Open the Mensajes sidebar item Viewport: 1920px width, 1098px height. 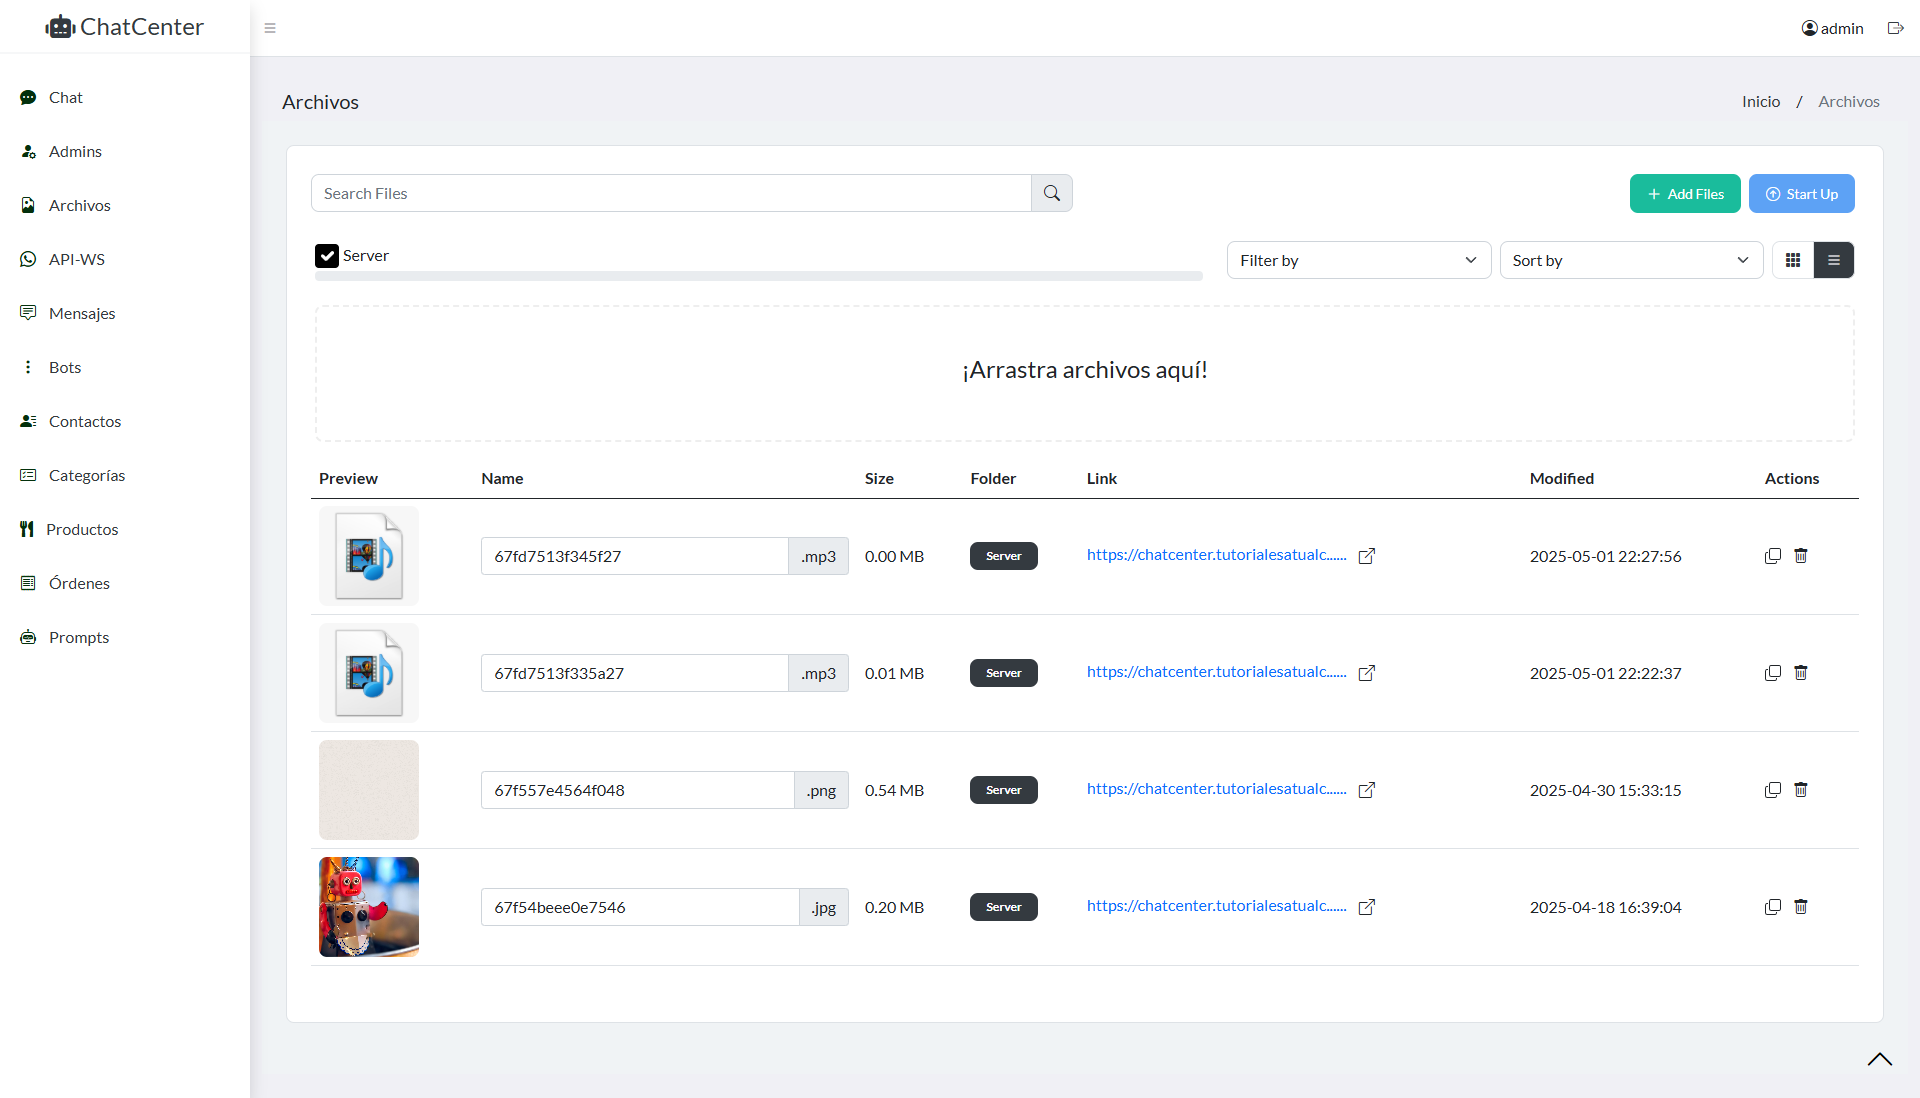[x=82, y=313]
